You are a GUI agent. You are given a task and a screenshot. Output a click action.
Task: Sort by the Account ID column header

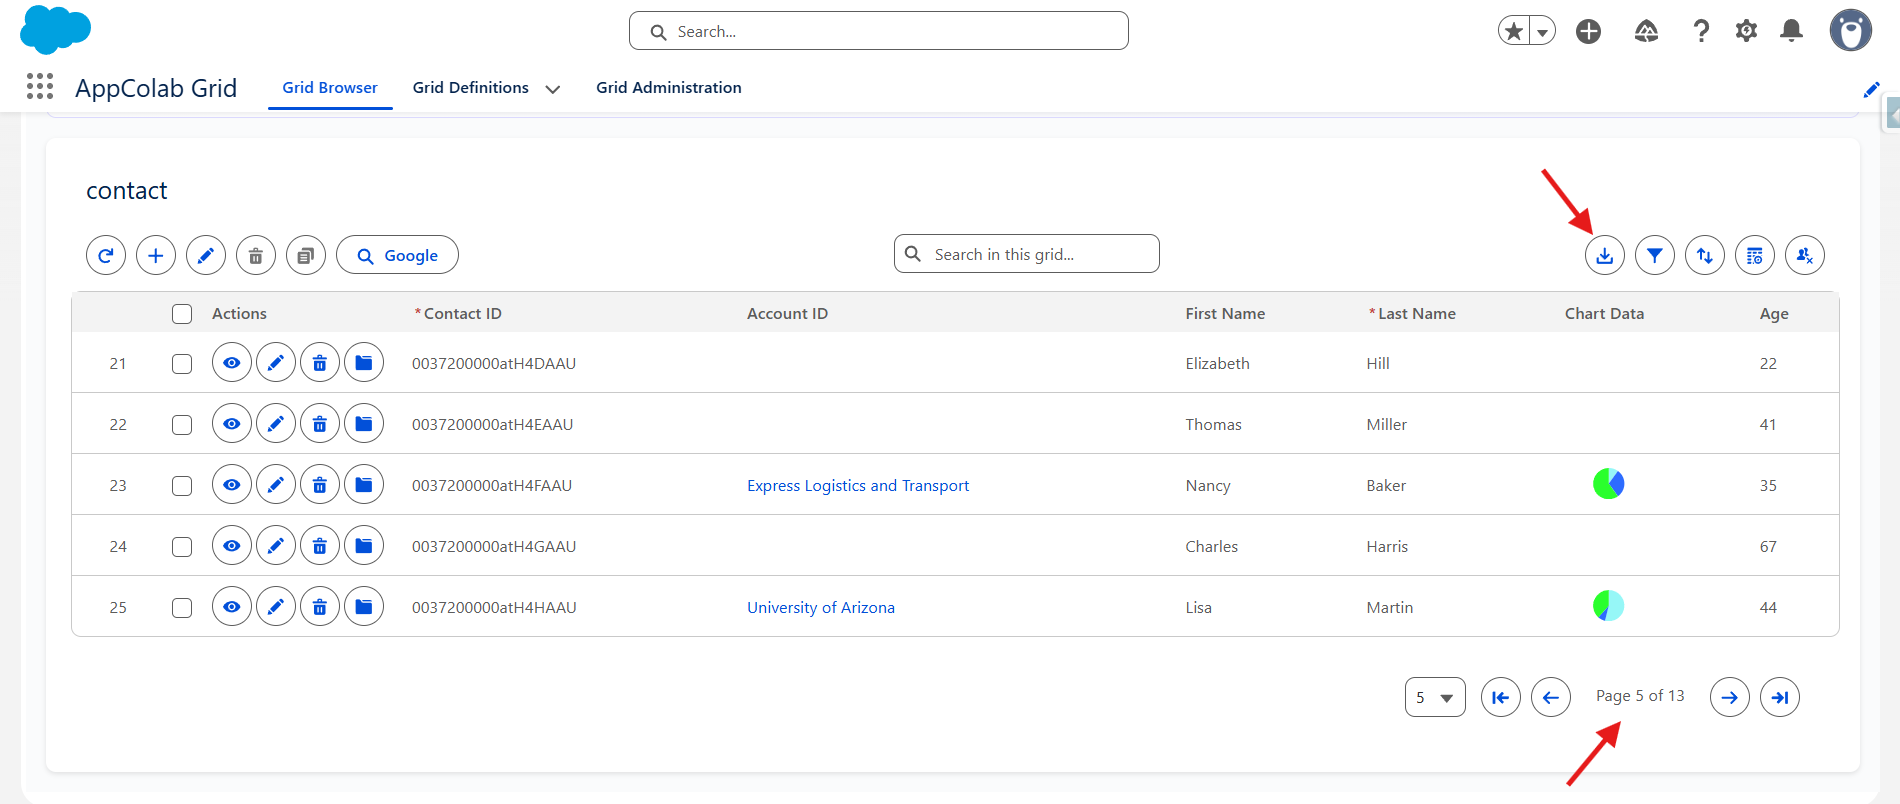pyautogui.click(x=787, y=314)
